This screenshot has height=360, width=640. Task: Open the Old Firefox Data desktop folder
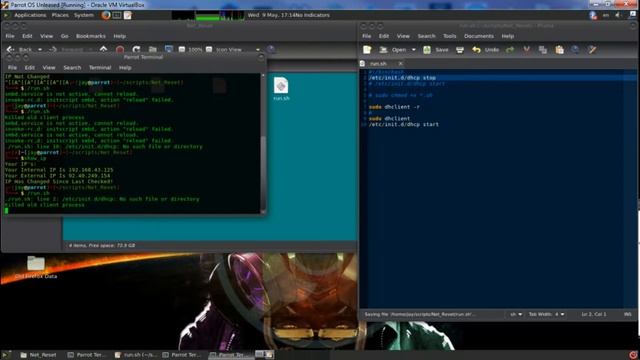36,267
